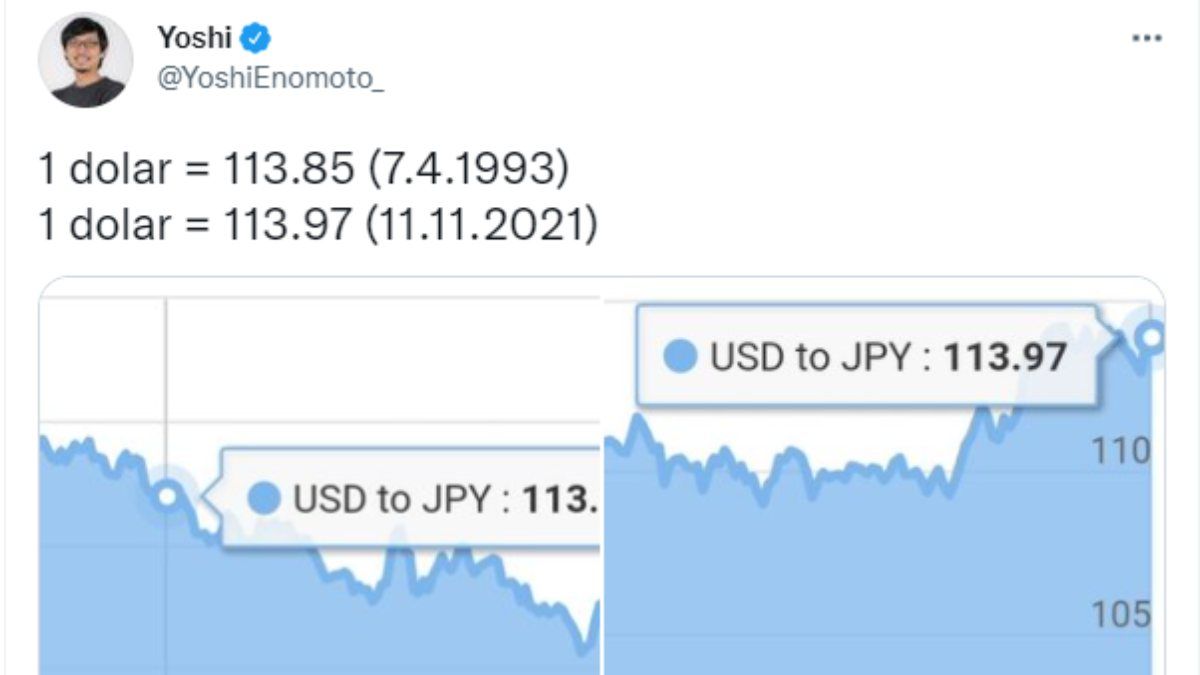This screenshot has height=675, width=1200.
Task: Visit the @YoshiEnomoto_ handle link
Action: (270, 80)
